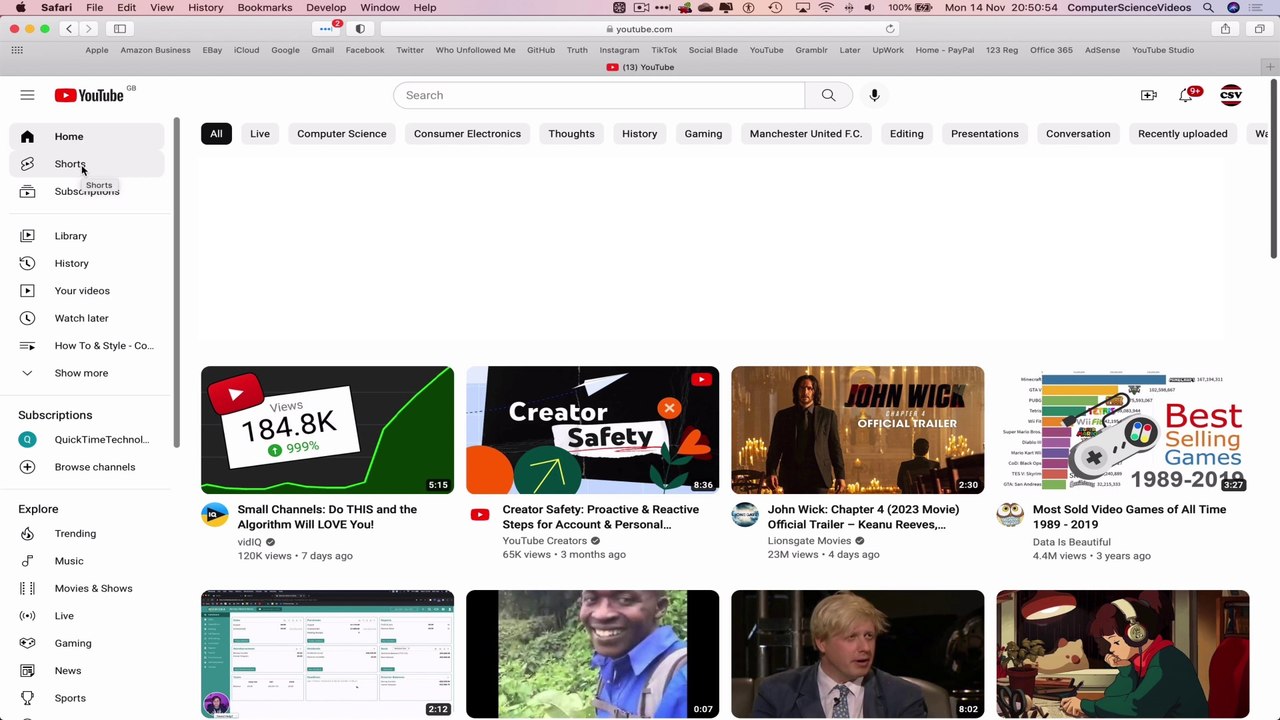Open Shorts in the sidebar

click(86, 164)
